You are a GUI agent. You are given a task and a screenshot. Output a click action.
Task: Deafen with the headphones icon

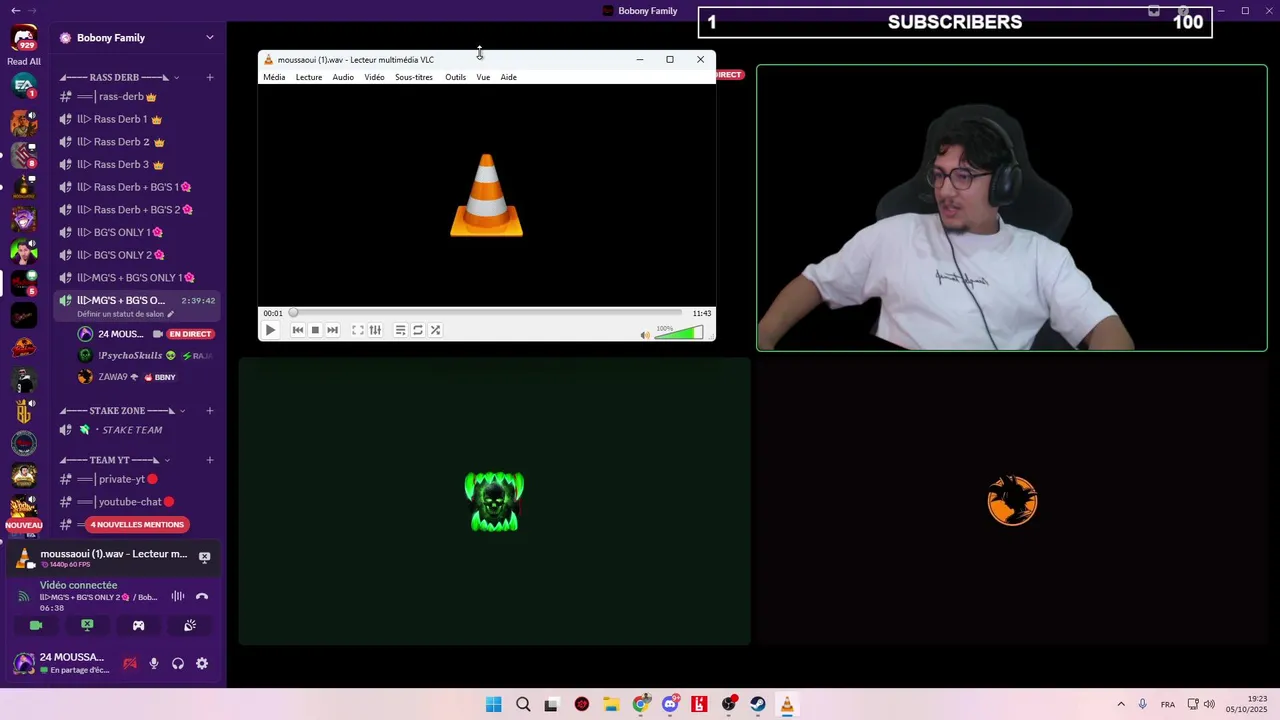(178, 663)
